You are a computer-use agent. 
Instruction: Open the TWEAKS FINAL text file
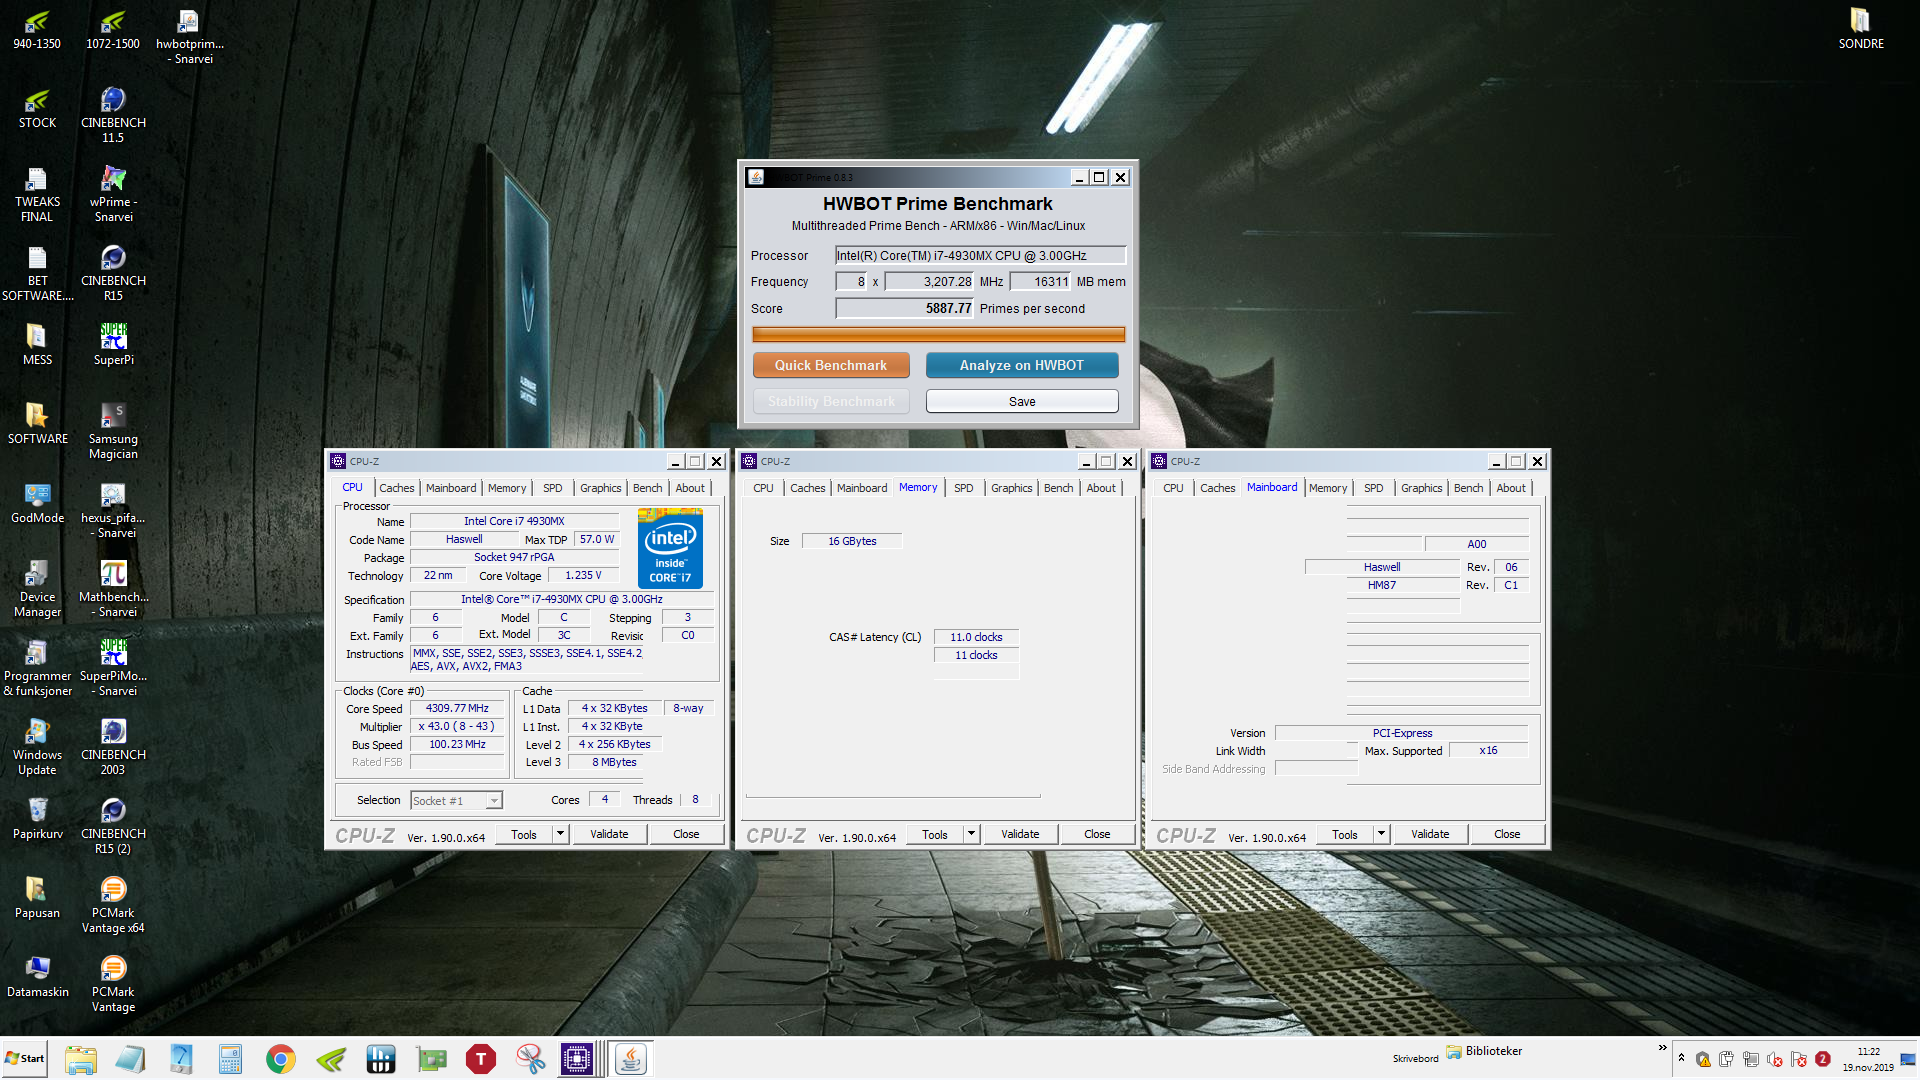[37, 194]
